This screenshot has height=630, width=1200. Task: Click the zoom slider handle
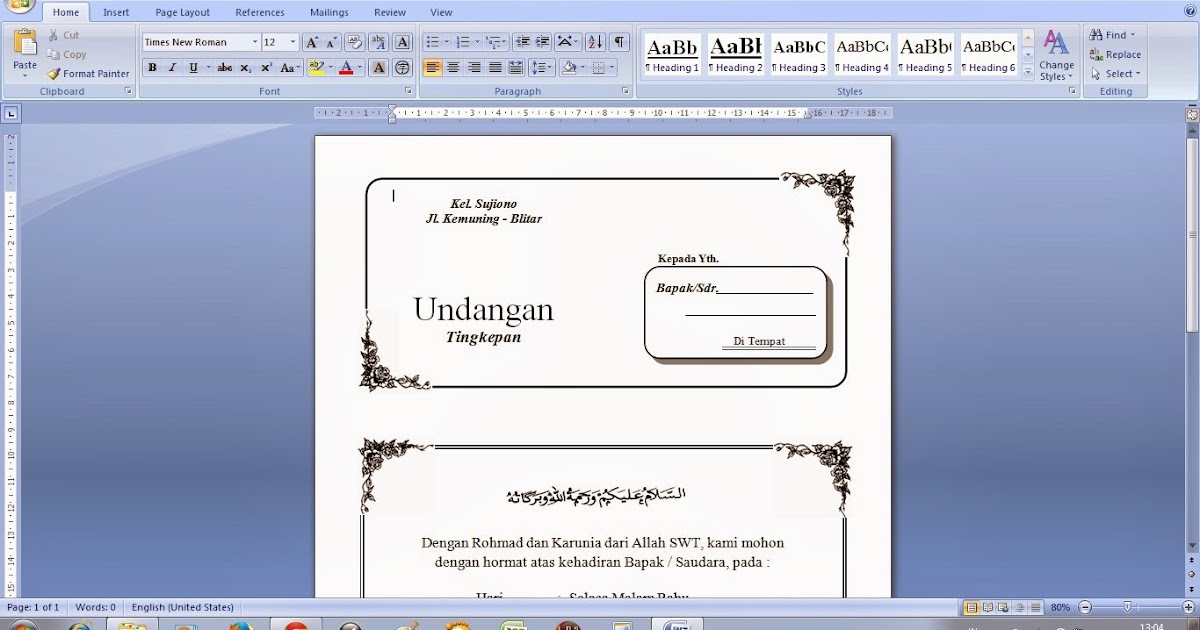(1127, 607)
